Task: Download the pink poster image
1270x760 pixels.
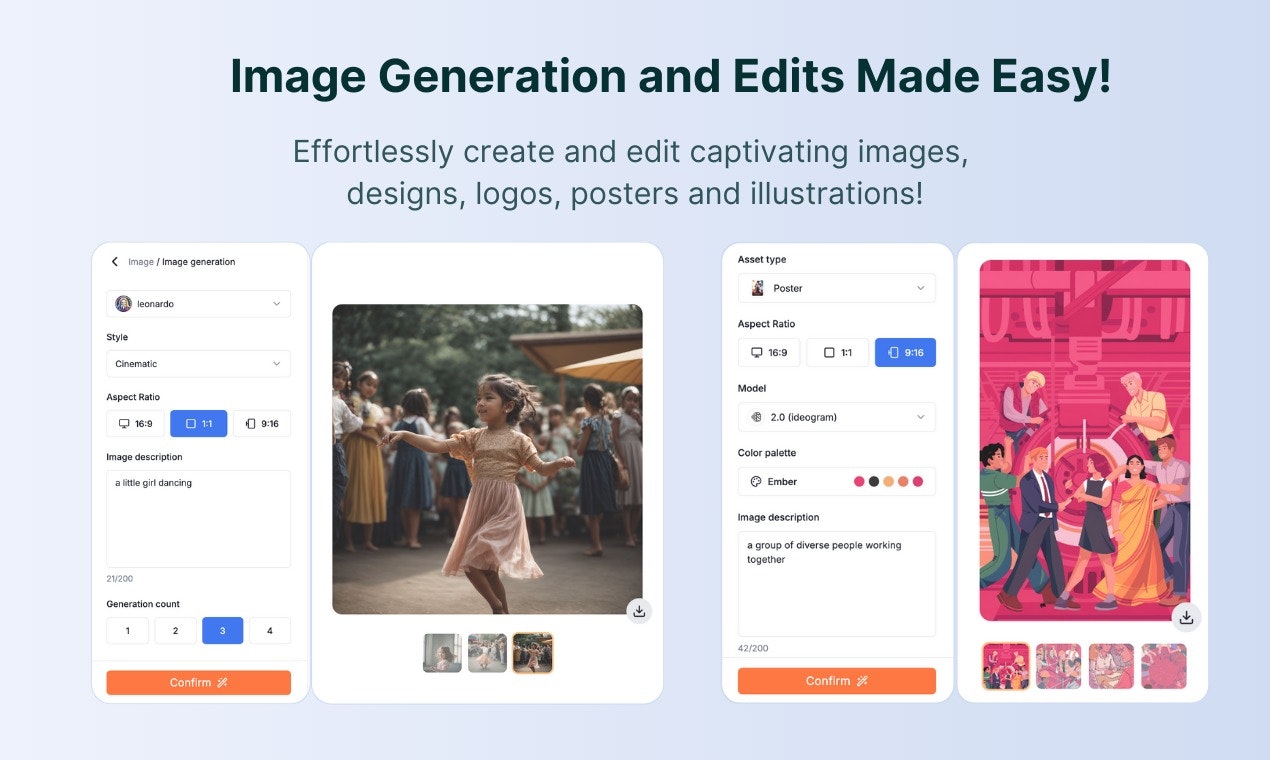Action: point(1186,618)
